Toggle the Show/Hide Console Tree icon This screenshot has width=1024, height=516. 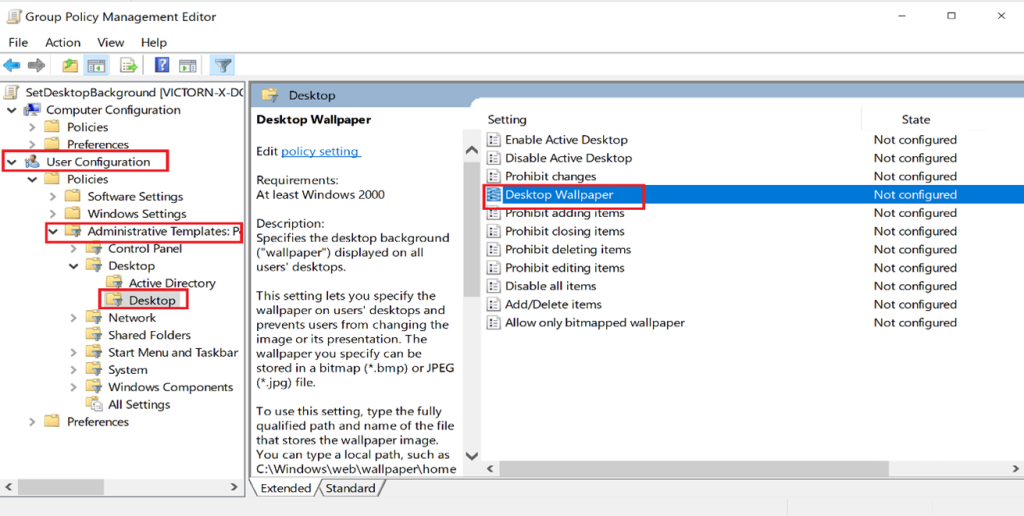97,66
